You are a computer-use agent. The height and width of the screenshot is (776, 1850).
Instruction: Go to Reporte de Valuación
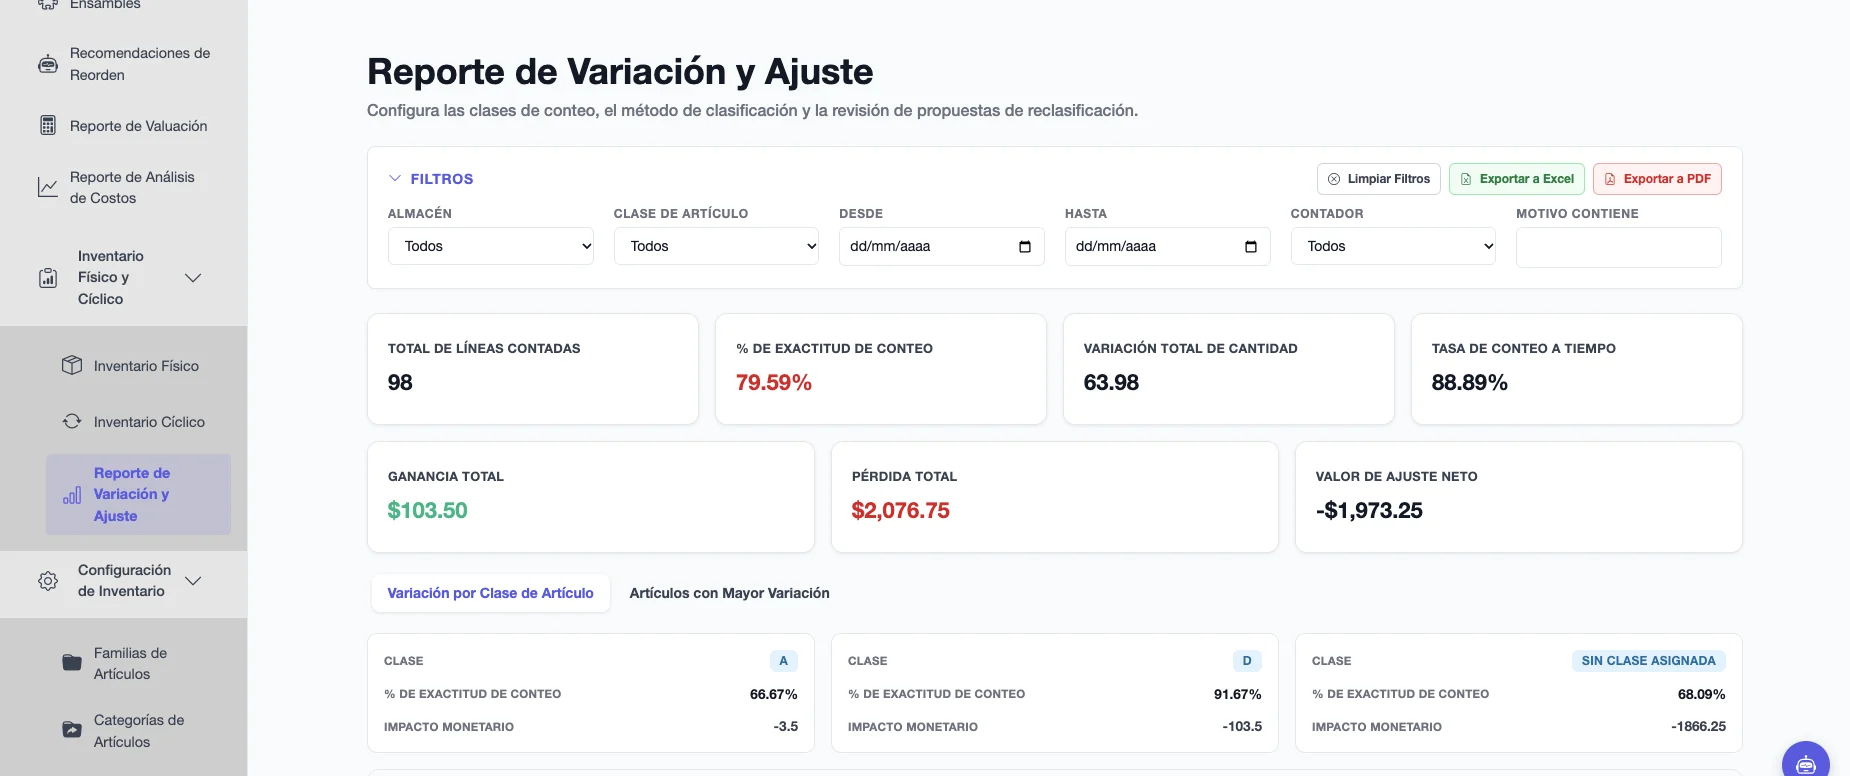tap(124, 126)
